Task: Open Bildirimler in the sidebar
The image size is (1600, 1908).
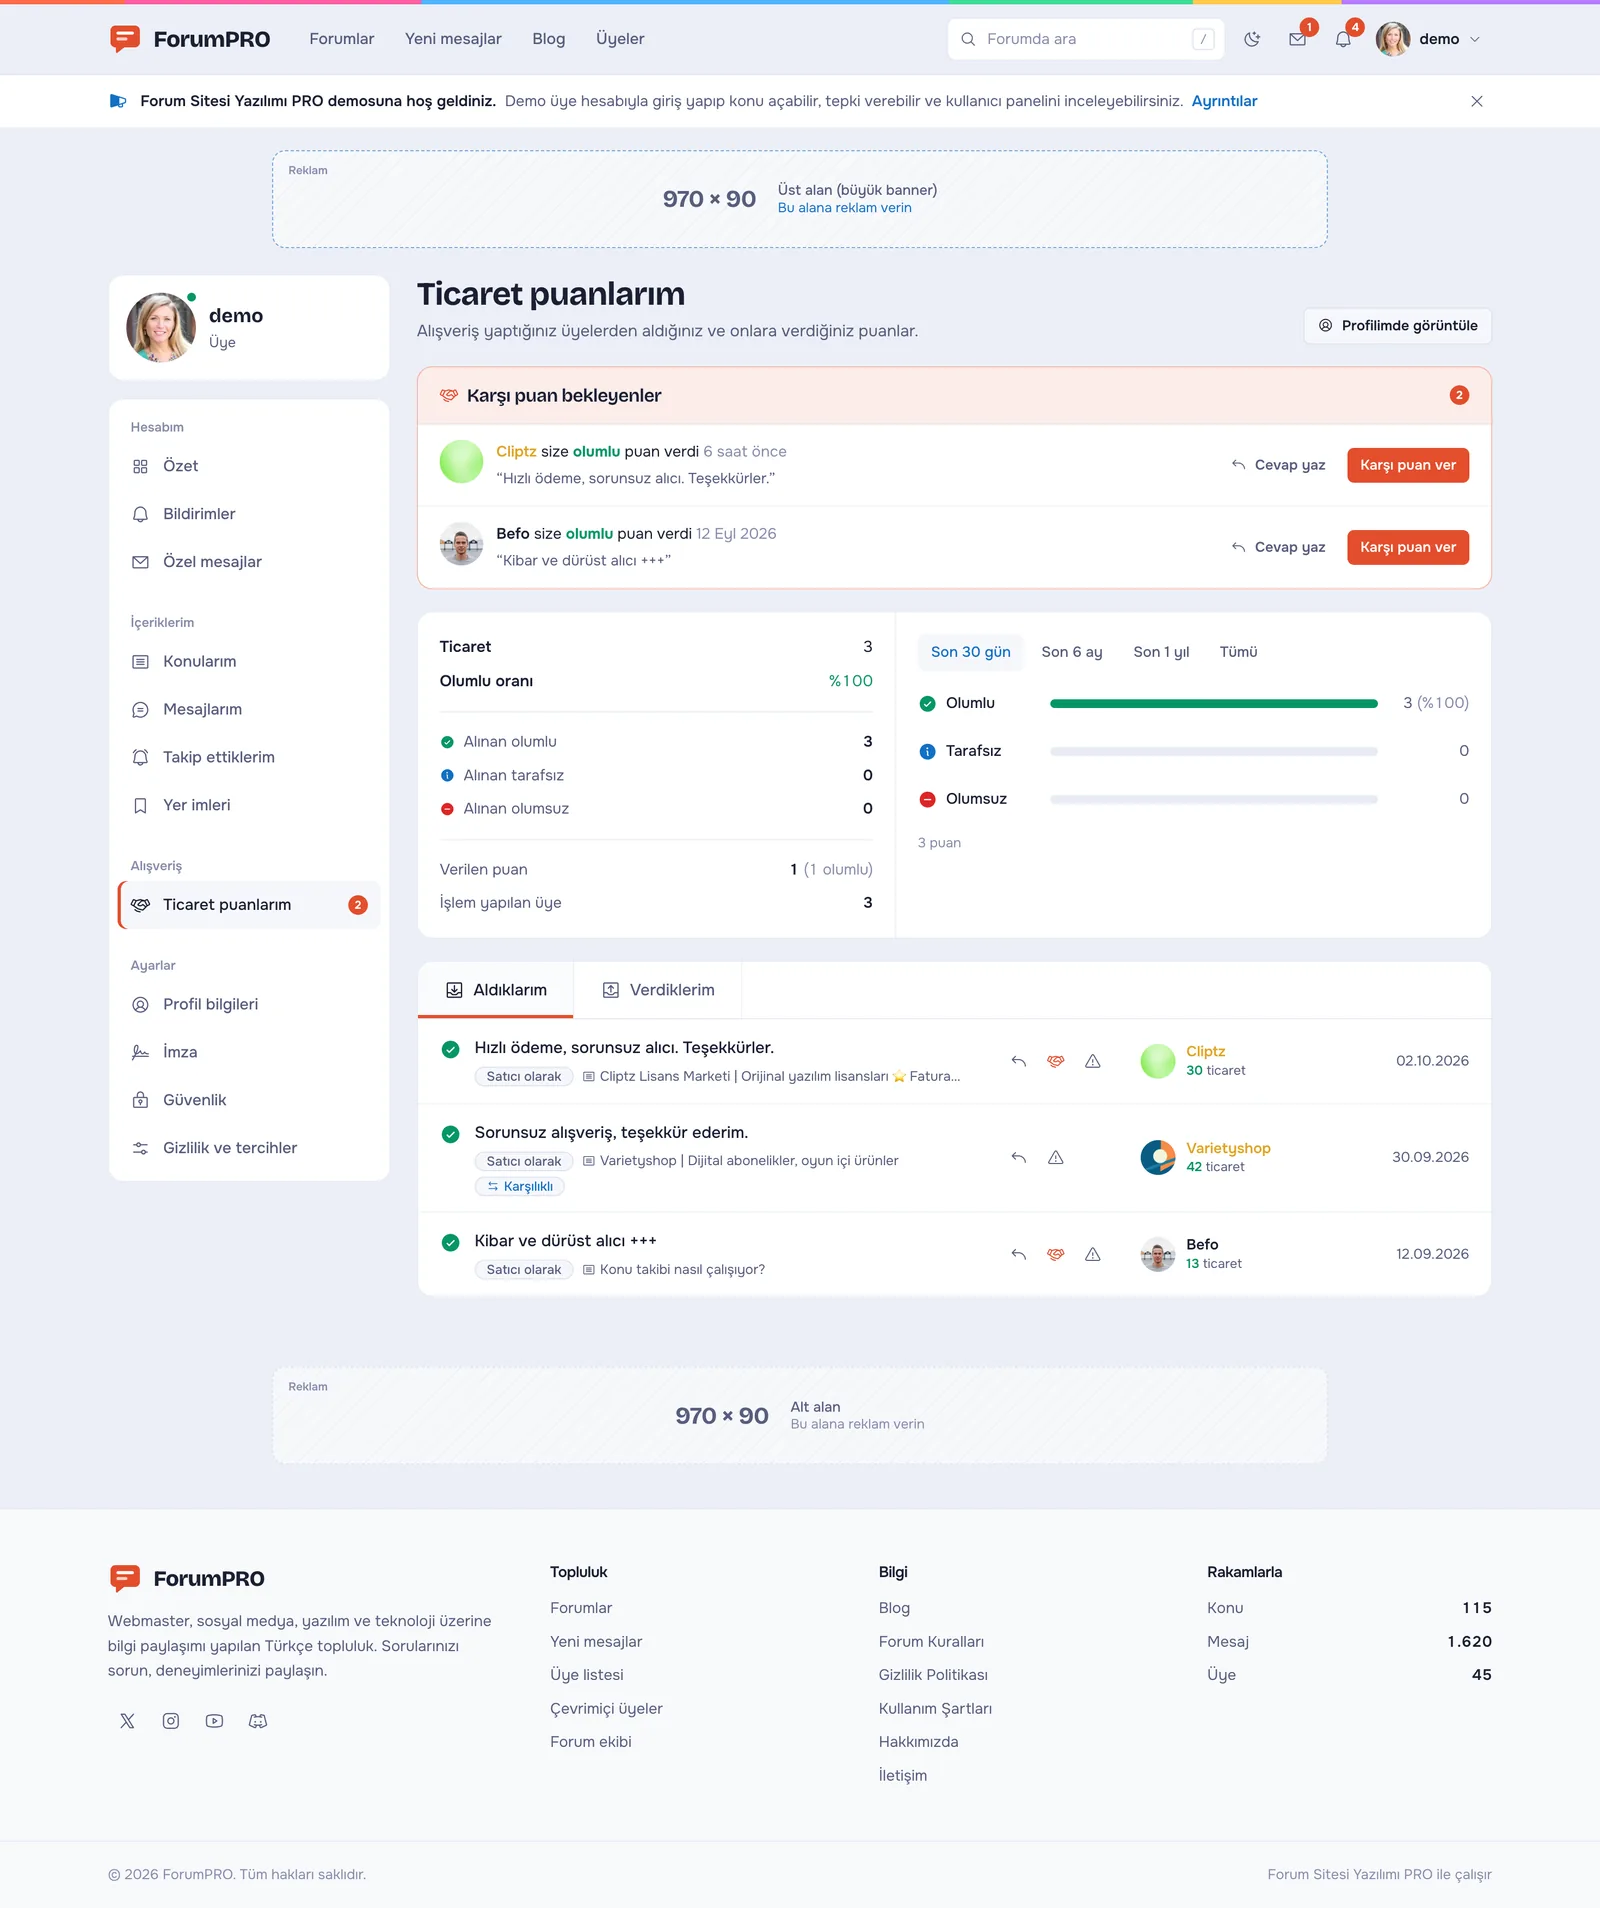Action: 249,514
